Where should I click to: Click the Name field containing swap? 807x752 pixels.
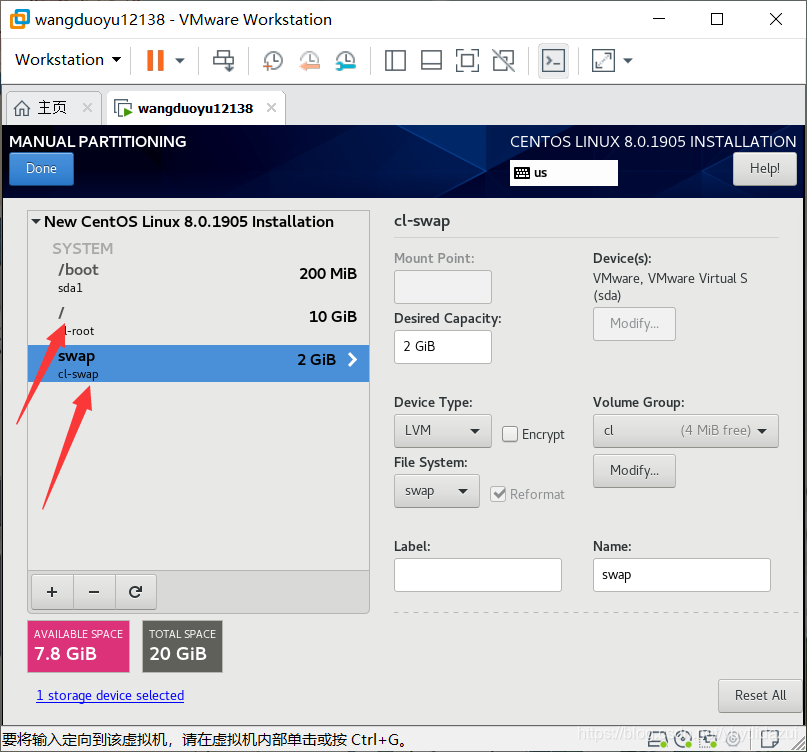[681, 575]
